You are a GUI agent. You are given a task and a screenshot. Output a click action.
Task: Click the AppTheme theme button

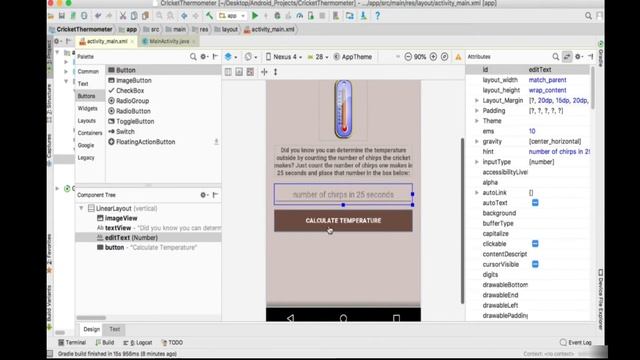[353, 57]
